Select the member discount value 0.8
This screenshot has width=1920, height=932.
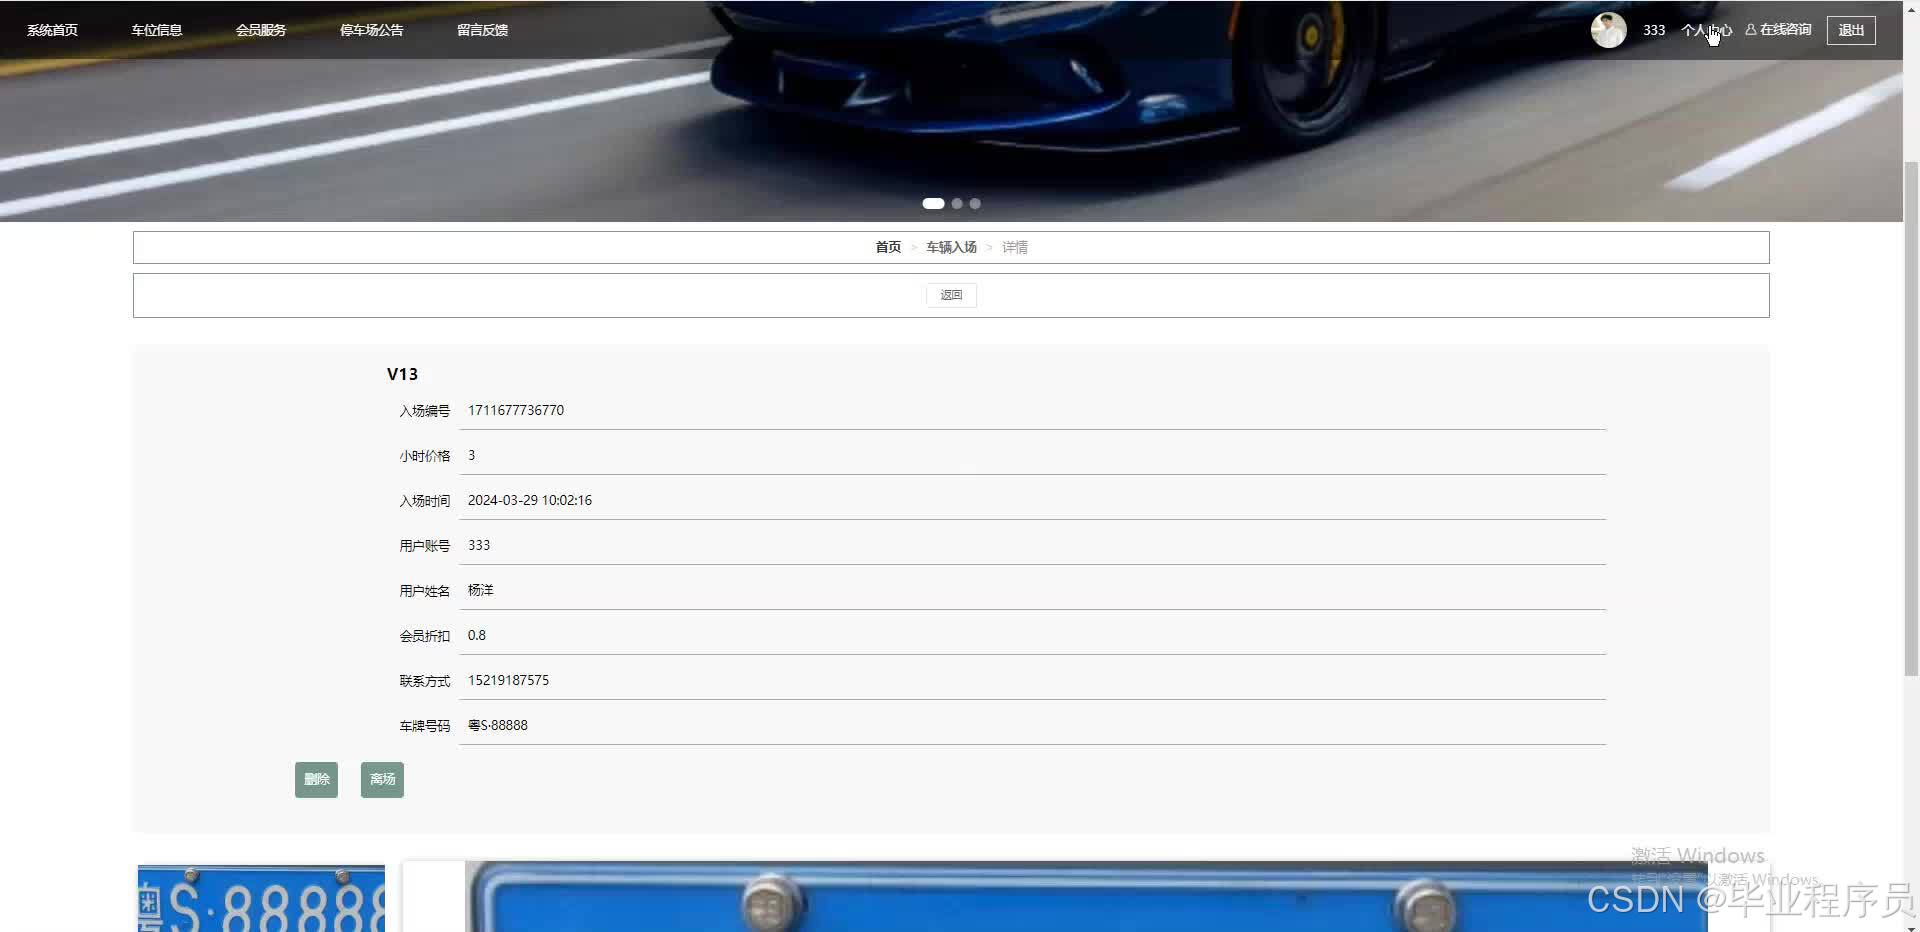[x=477, y=635]
